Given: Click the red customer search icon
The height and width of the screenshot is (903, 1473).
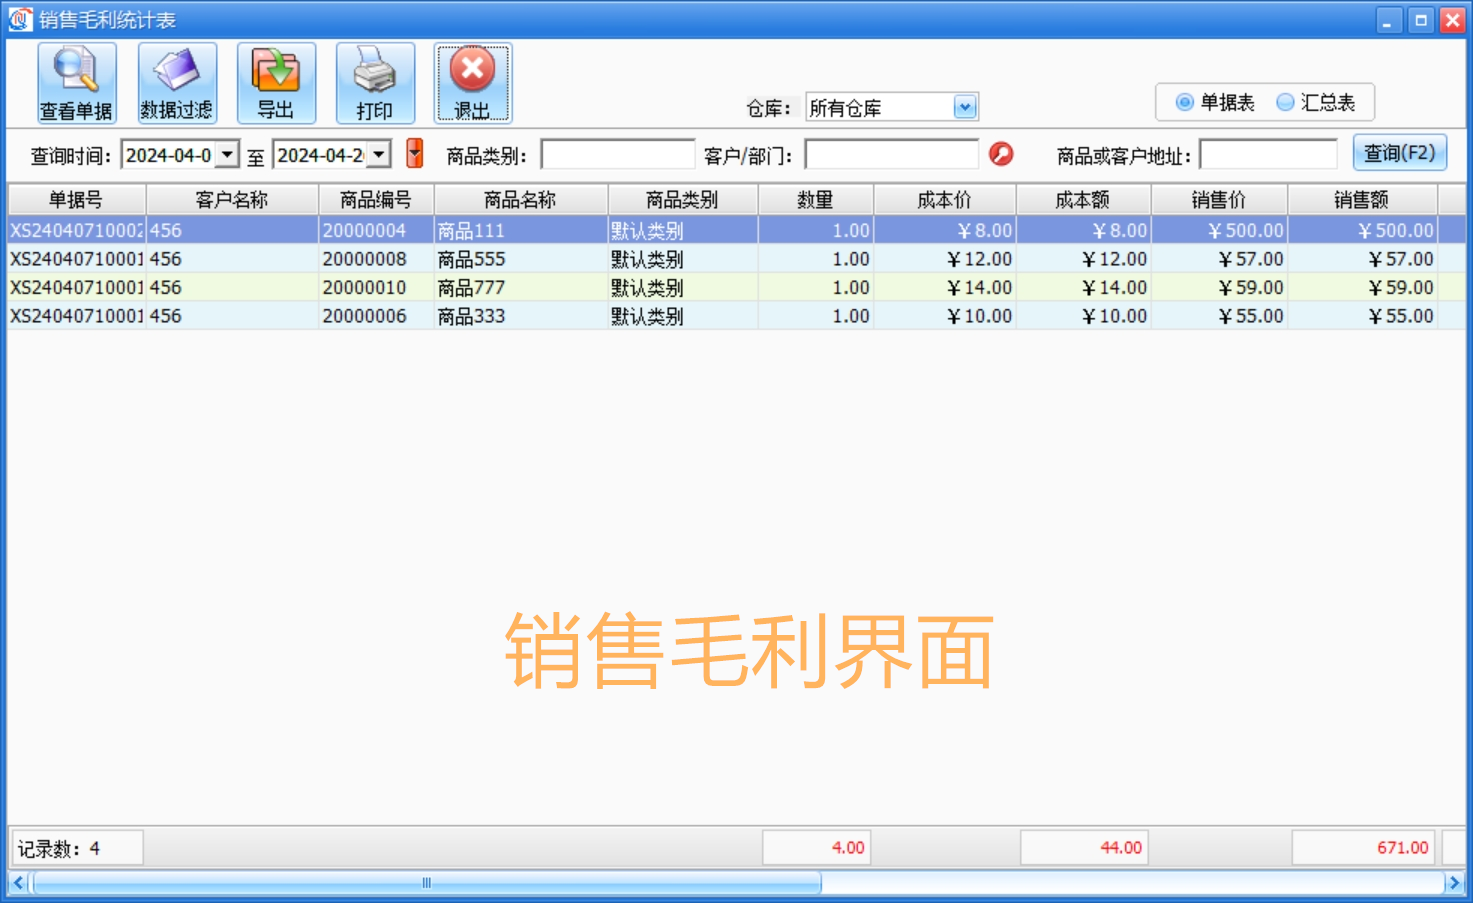Looking at the screenshot, I should click(1000, 154).
